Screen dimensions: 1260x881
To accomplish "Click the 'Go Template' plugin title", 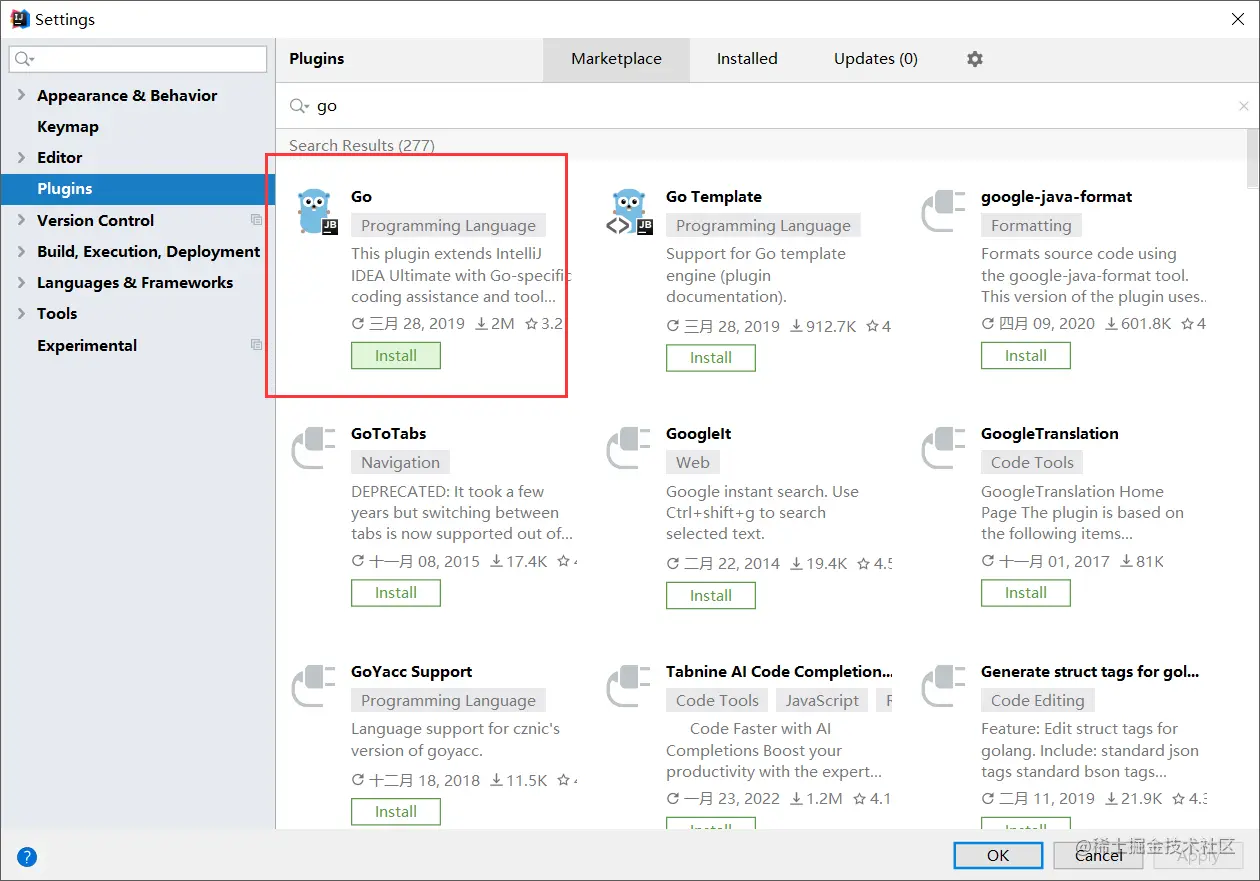I will coord(714,197).
